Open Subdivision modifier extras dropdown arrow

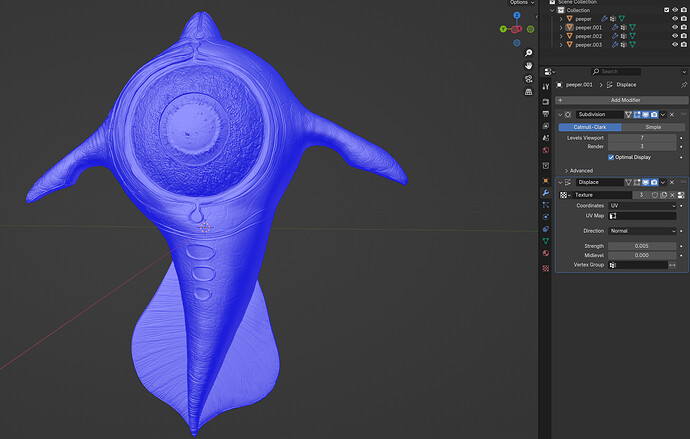point(663,114)
